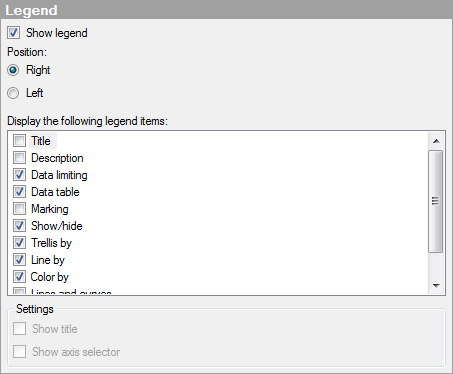Uncheck the Trellis by legend item
This screenshot has width=453, height=374.
19,243
